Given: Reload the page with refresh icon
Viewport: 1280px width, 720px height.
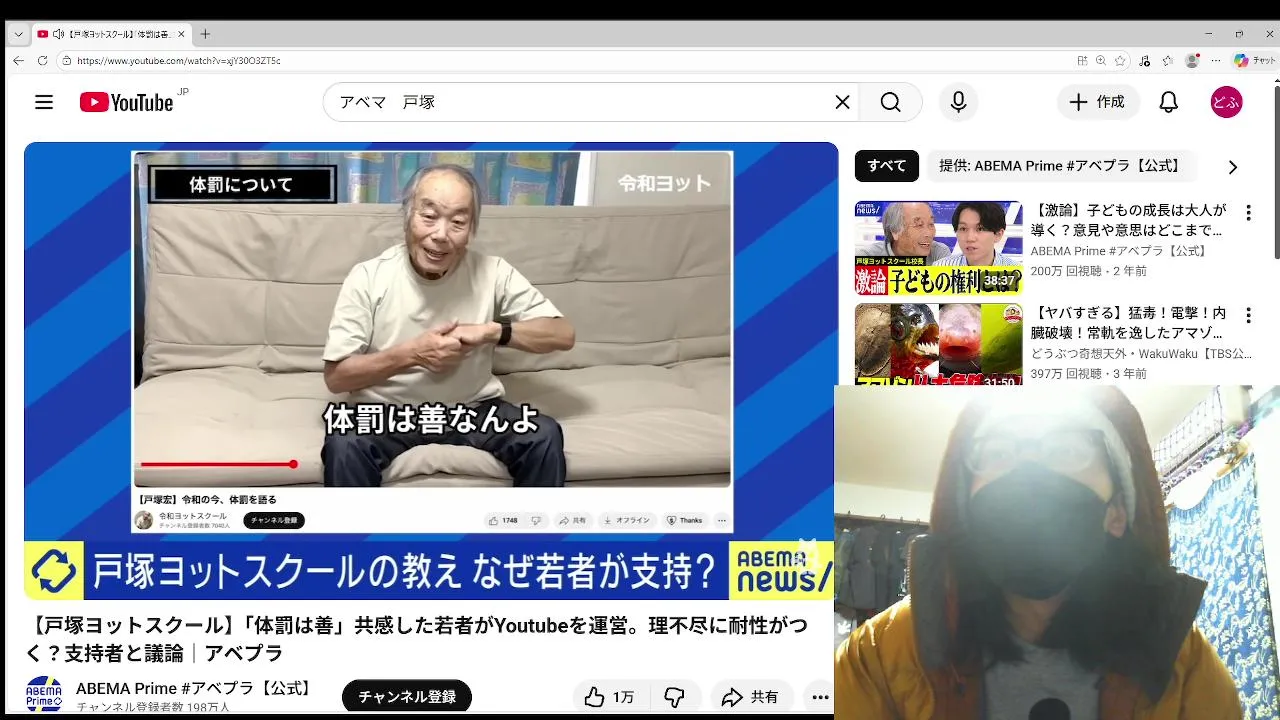Looking at the screenshot, I should coord(42,60).
